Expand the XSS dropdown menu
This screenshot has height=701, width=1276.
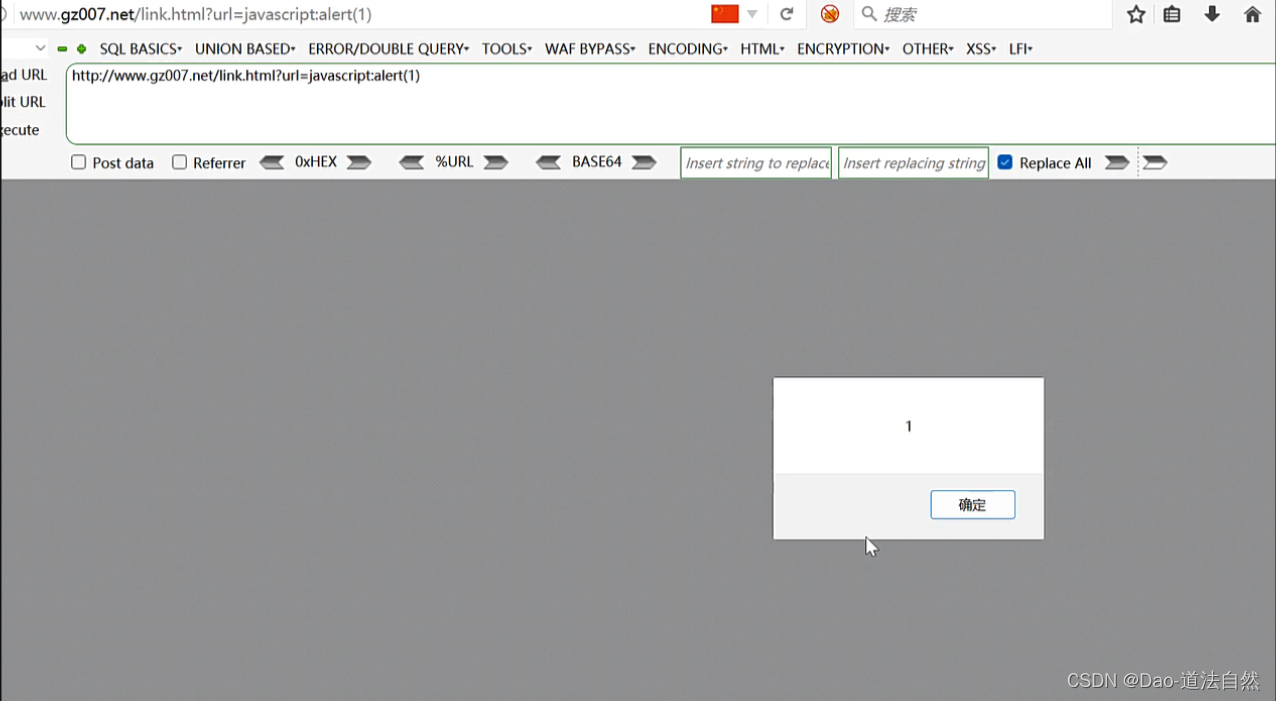(x=980, y=48)
